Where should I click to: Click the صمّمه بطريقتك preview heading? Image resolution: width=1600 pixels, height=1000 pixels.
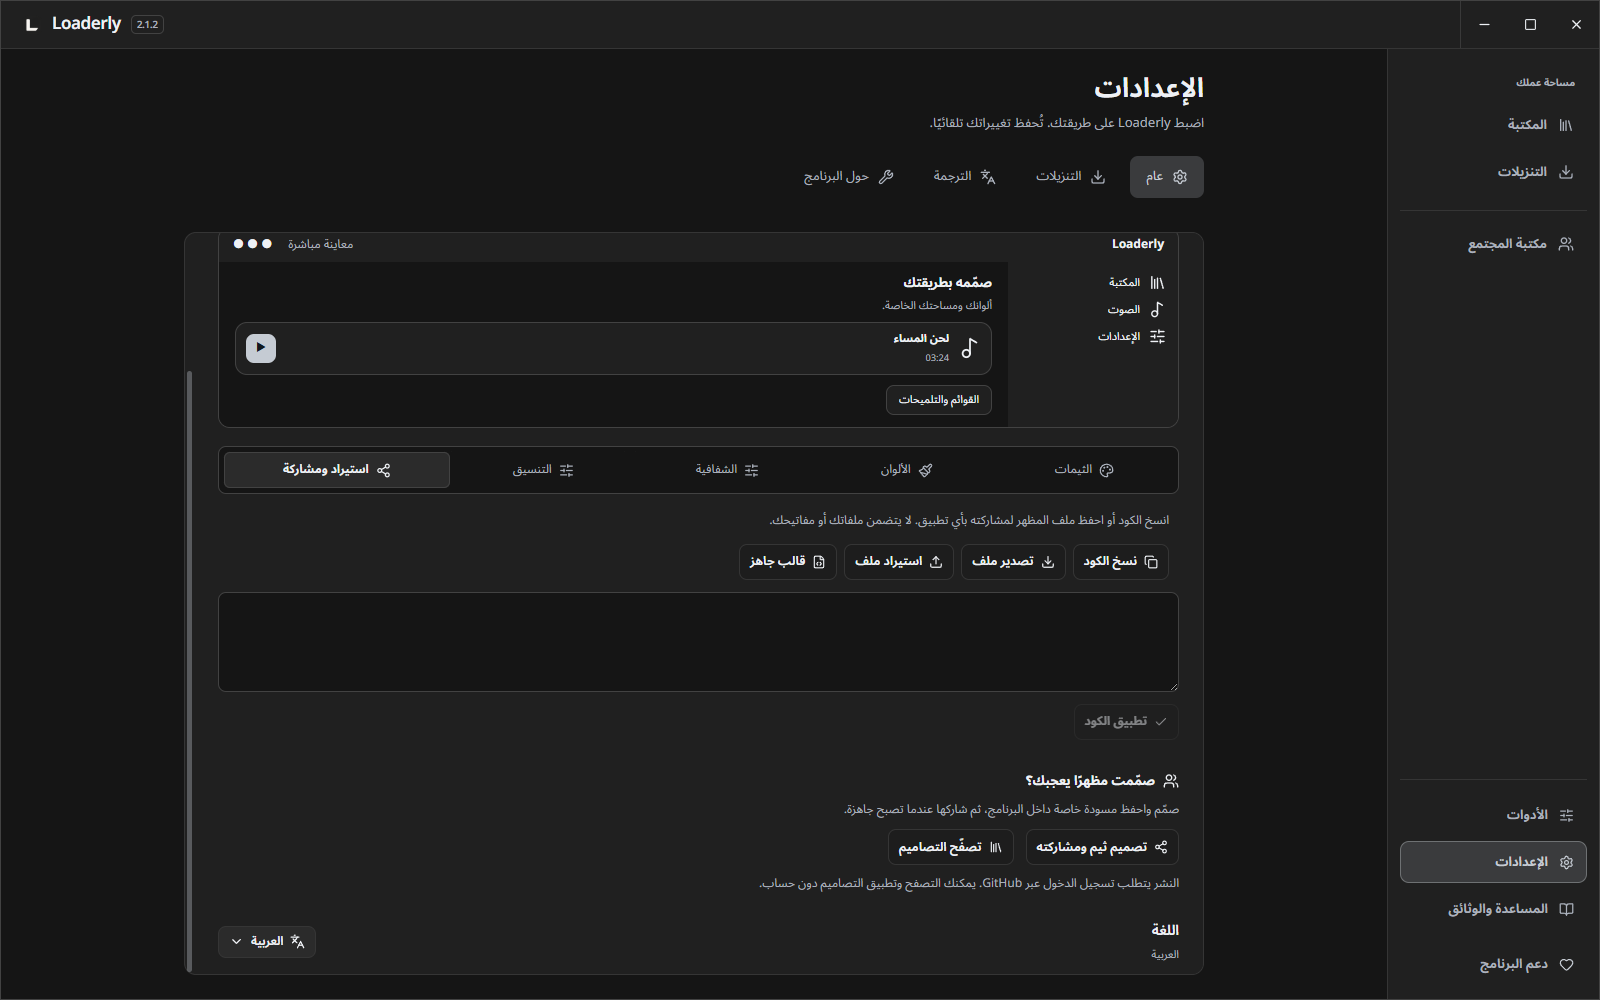pos(947,283)
